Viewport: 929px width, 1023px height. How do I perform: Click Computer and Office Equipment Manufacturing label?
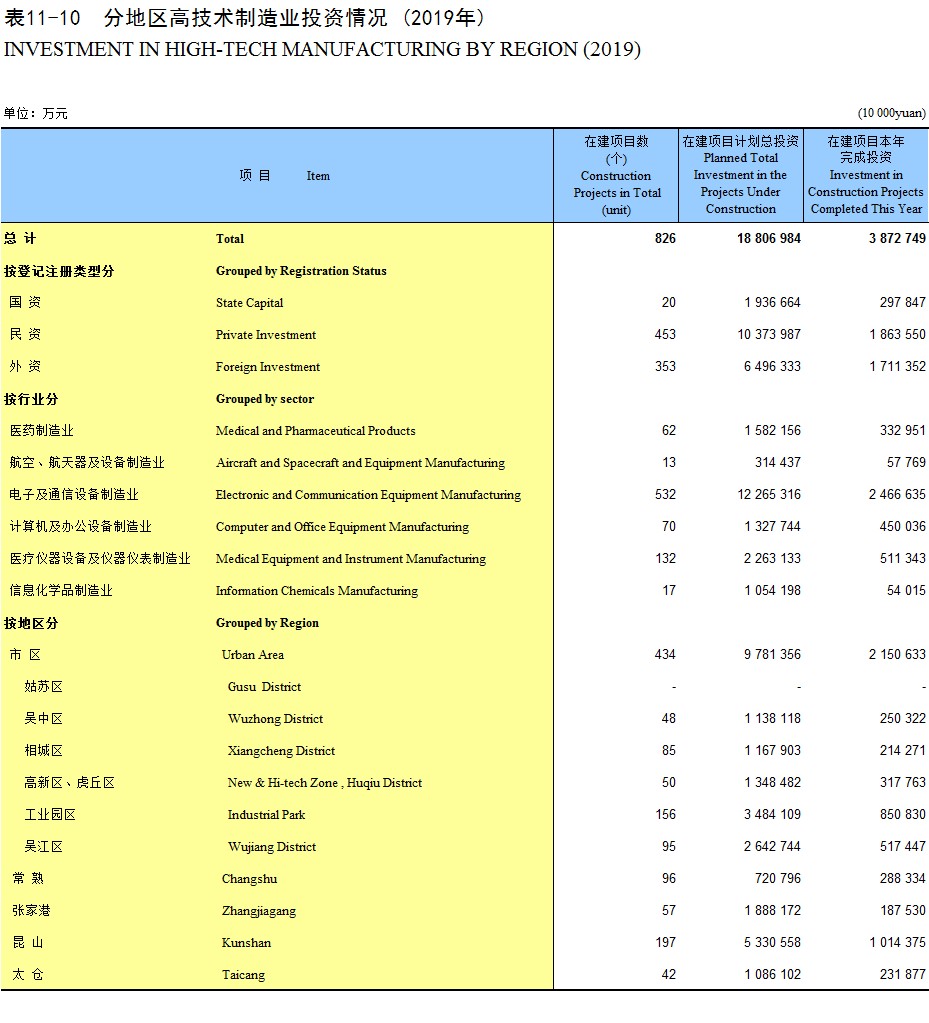(x=342, y=527)
